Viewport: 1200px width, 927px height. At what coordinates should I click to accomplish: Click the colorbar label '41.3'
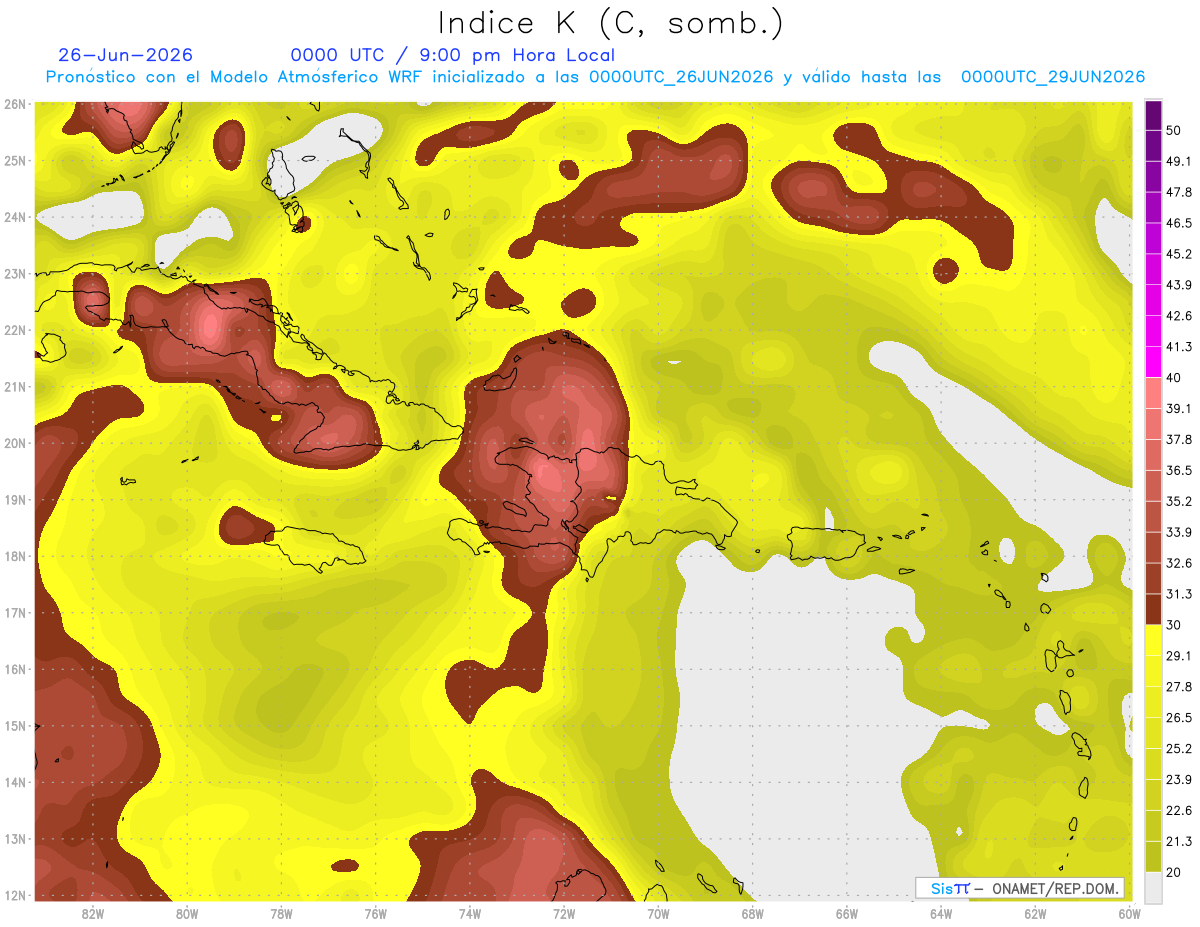pos(1179,347)
